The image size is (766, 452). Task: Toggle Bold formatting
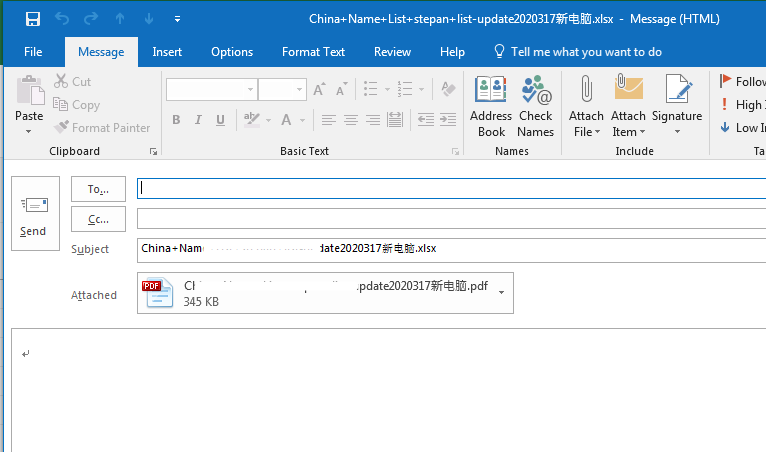(x=176, y=120)
